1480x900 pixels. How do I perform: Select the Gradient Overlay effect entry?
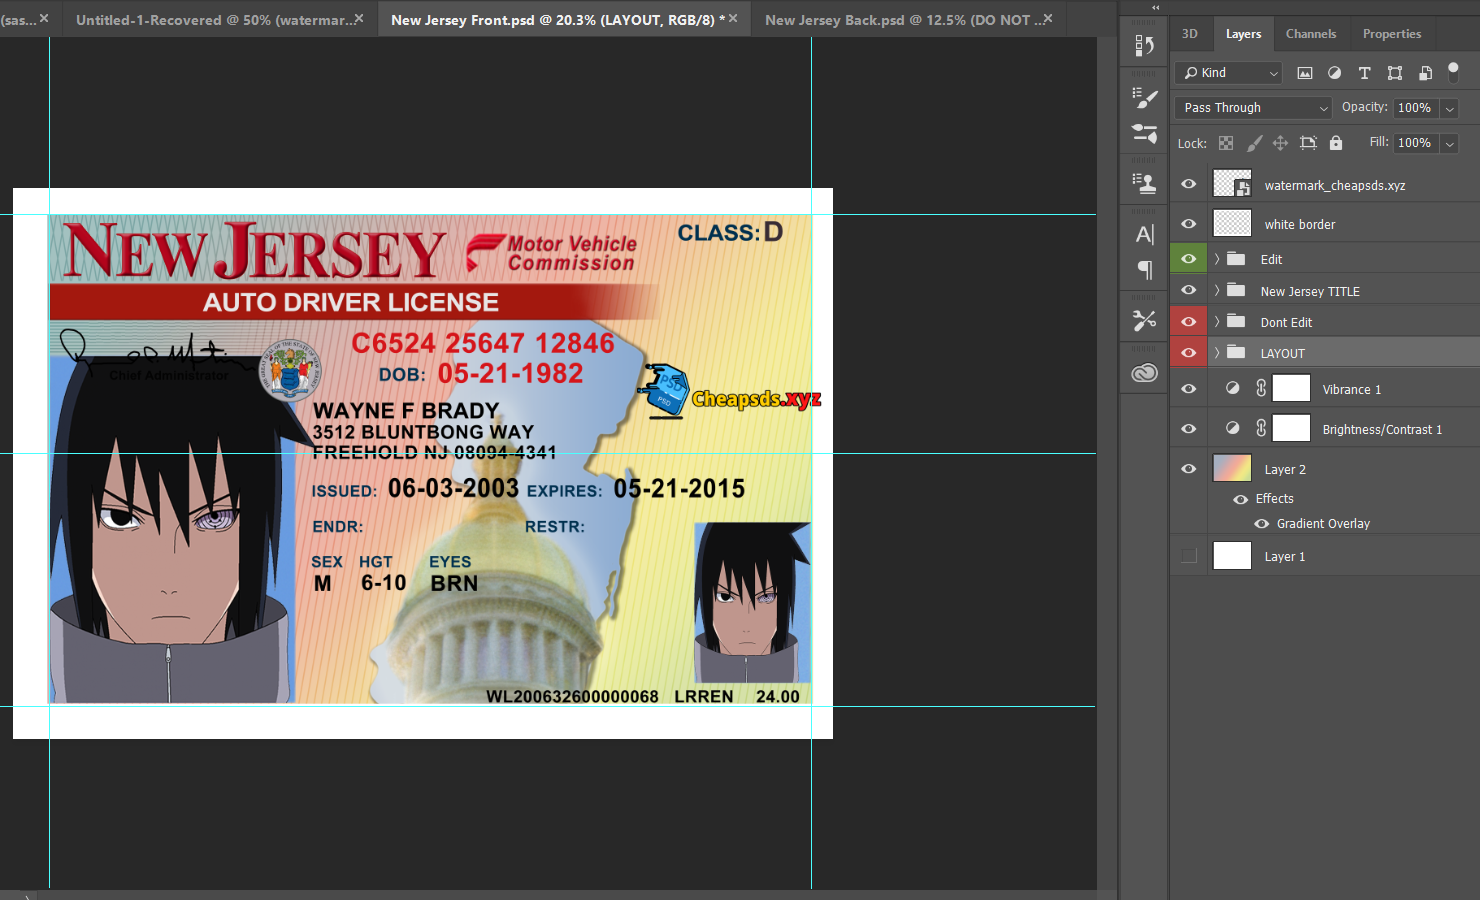pos(1322,524)
